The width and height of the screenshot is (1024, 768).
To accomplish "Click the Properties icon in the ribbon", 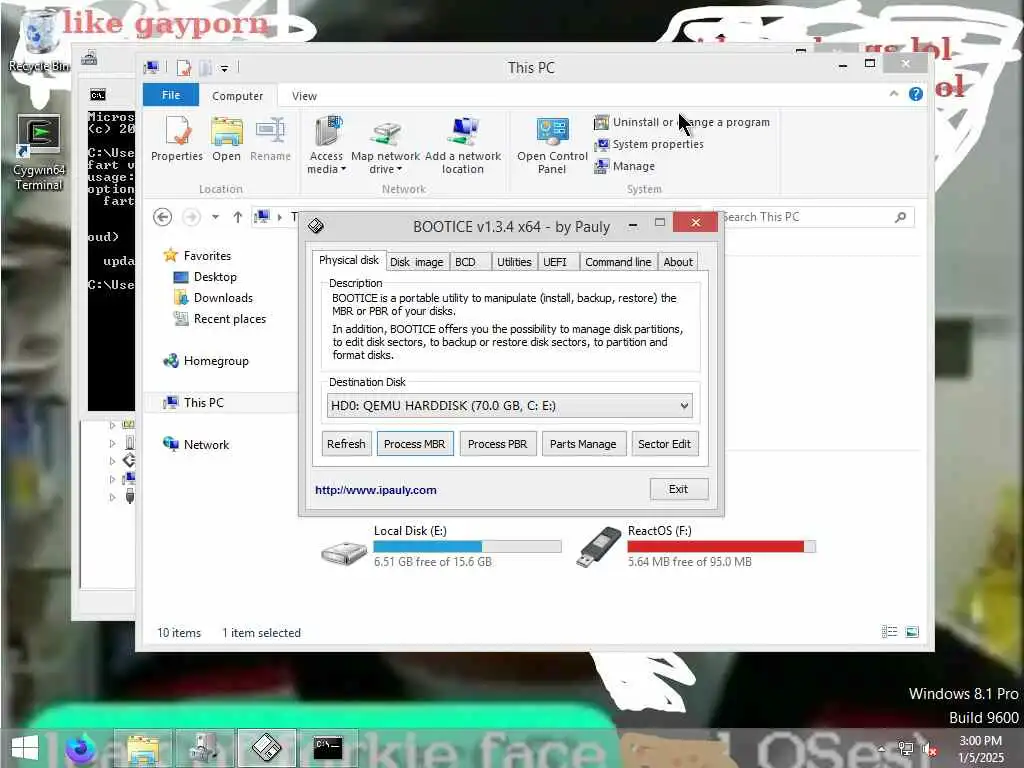I will click(177, 139).
